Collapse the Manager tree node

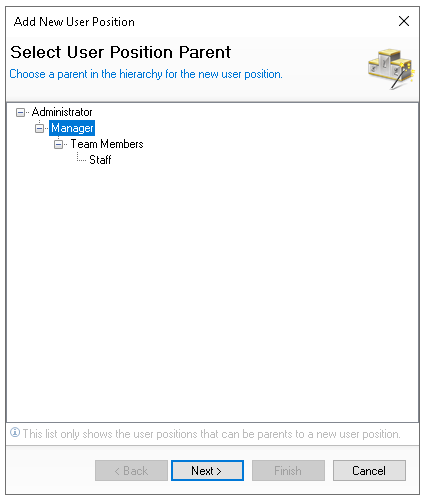(x=39, y=128)
